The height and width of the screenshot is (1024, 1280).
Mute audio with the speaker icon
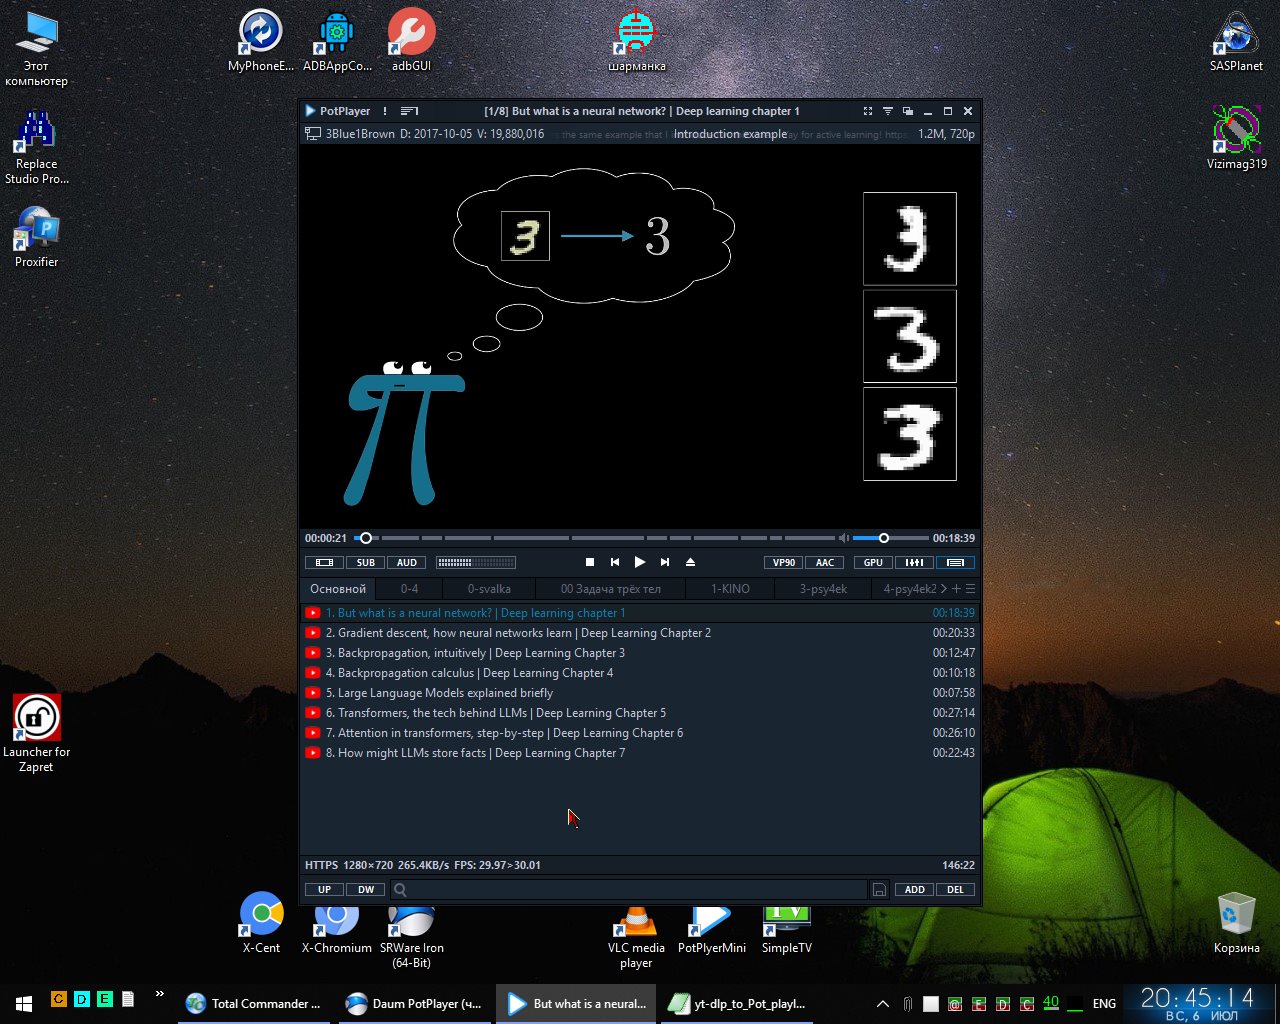(843, 538)
